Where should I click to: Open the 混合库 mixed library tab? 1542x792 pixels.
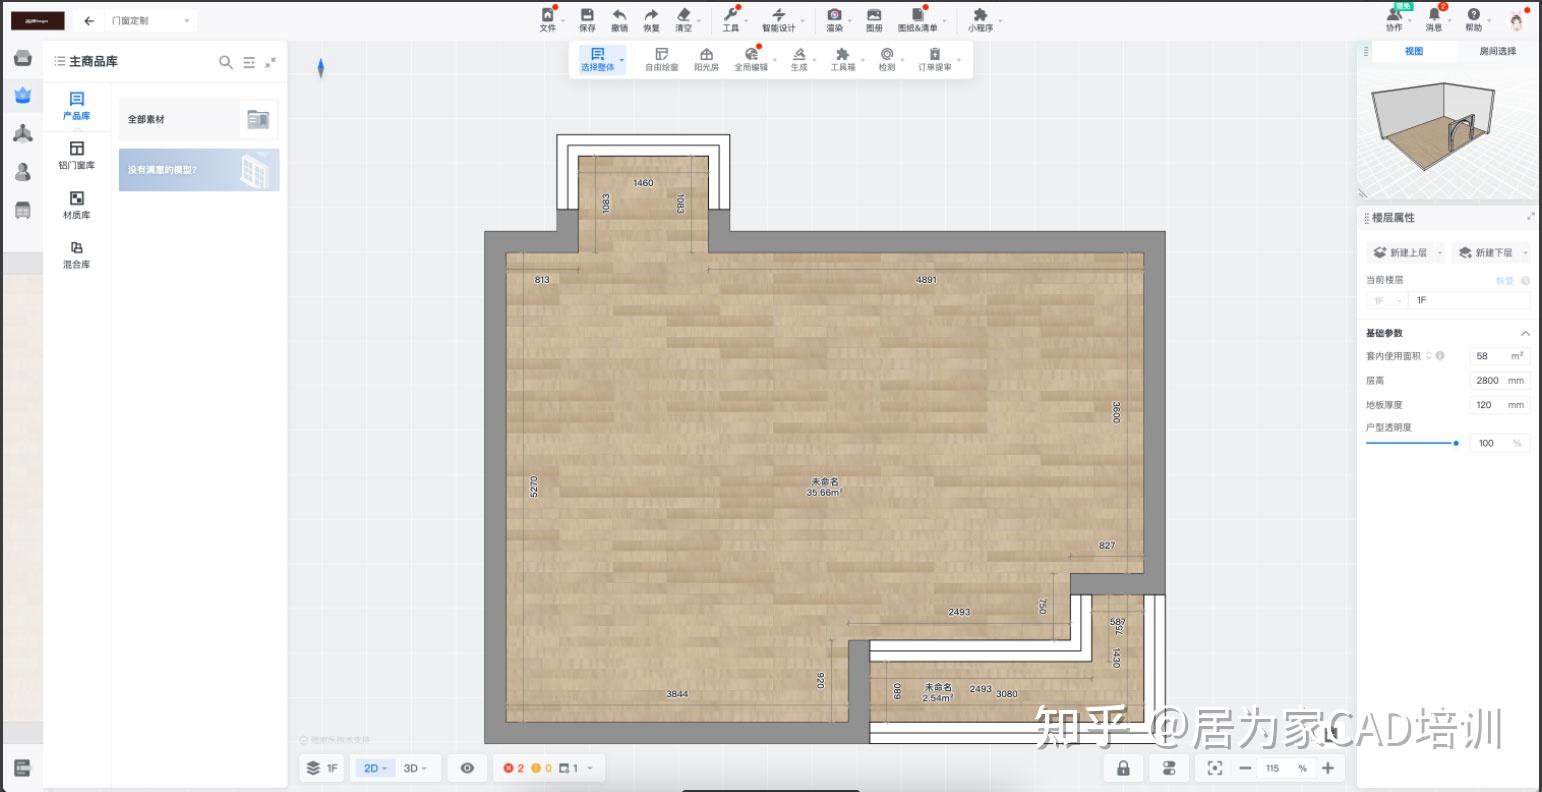point(77,255)
